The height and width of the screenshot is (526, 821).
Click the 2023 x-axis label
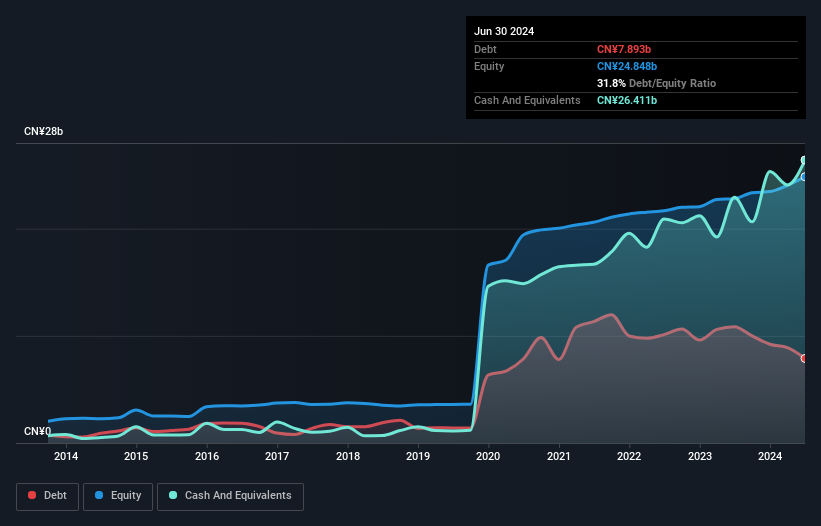(700, 456)
